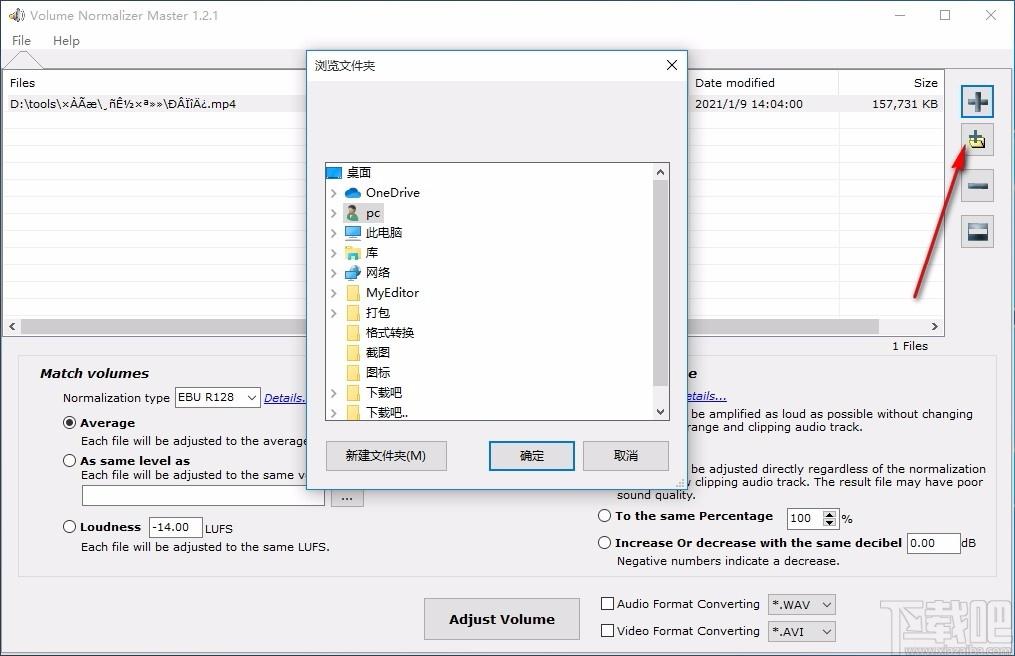Viewport: 1015px width, 656px height.
Task: Select Increase Or decrease with same decibel
Action: (604, 543)
